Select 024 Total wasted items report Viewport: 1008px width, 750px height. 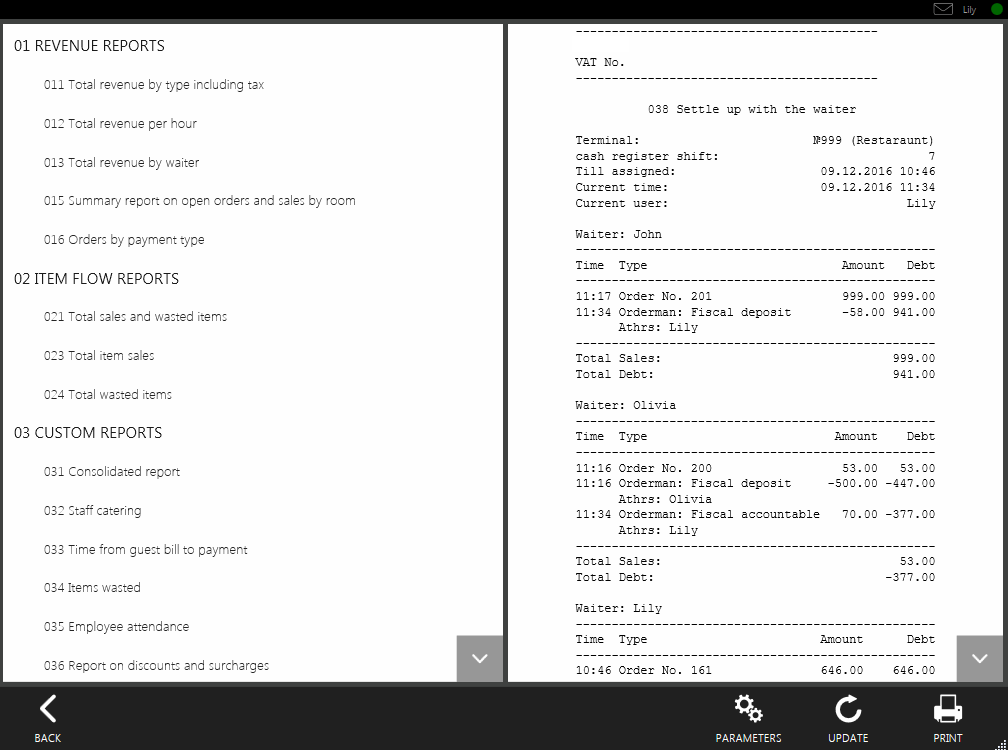pos(108,395)
